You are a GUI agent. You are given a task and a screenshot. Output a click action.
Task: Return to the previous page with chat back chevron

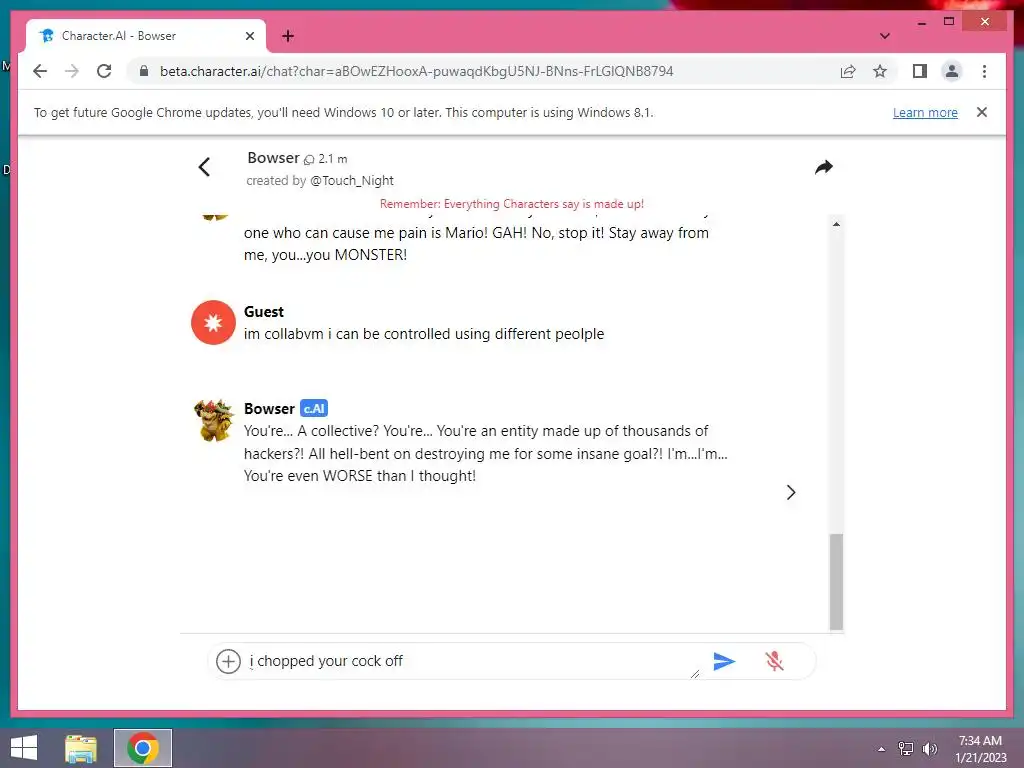coord(204,167)
